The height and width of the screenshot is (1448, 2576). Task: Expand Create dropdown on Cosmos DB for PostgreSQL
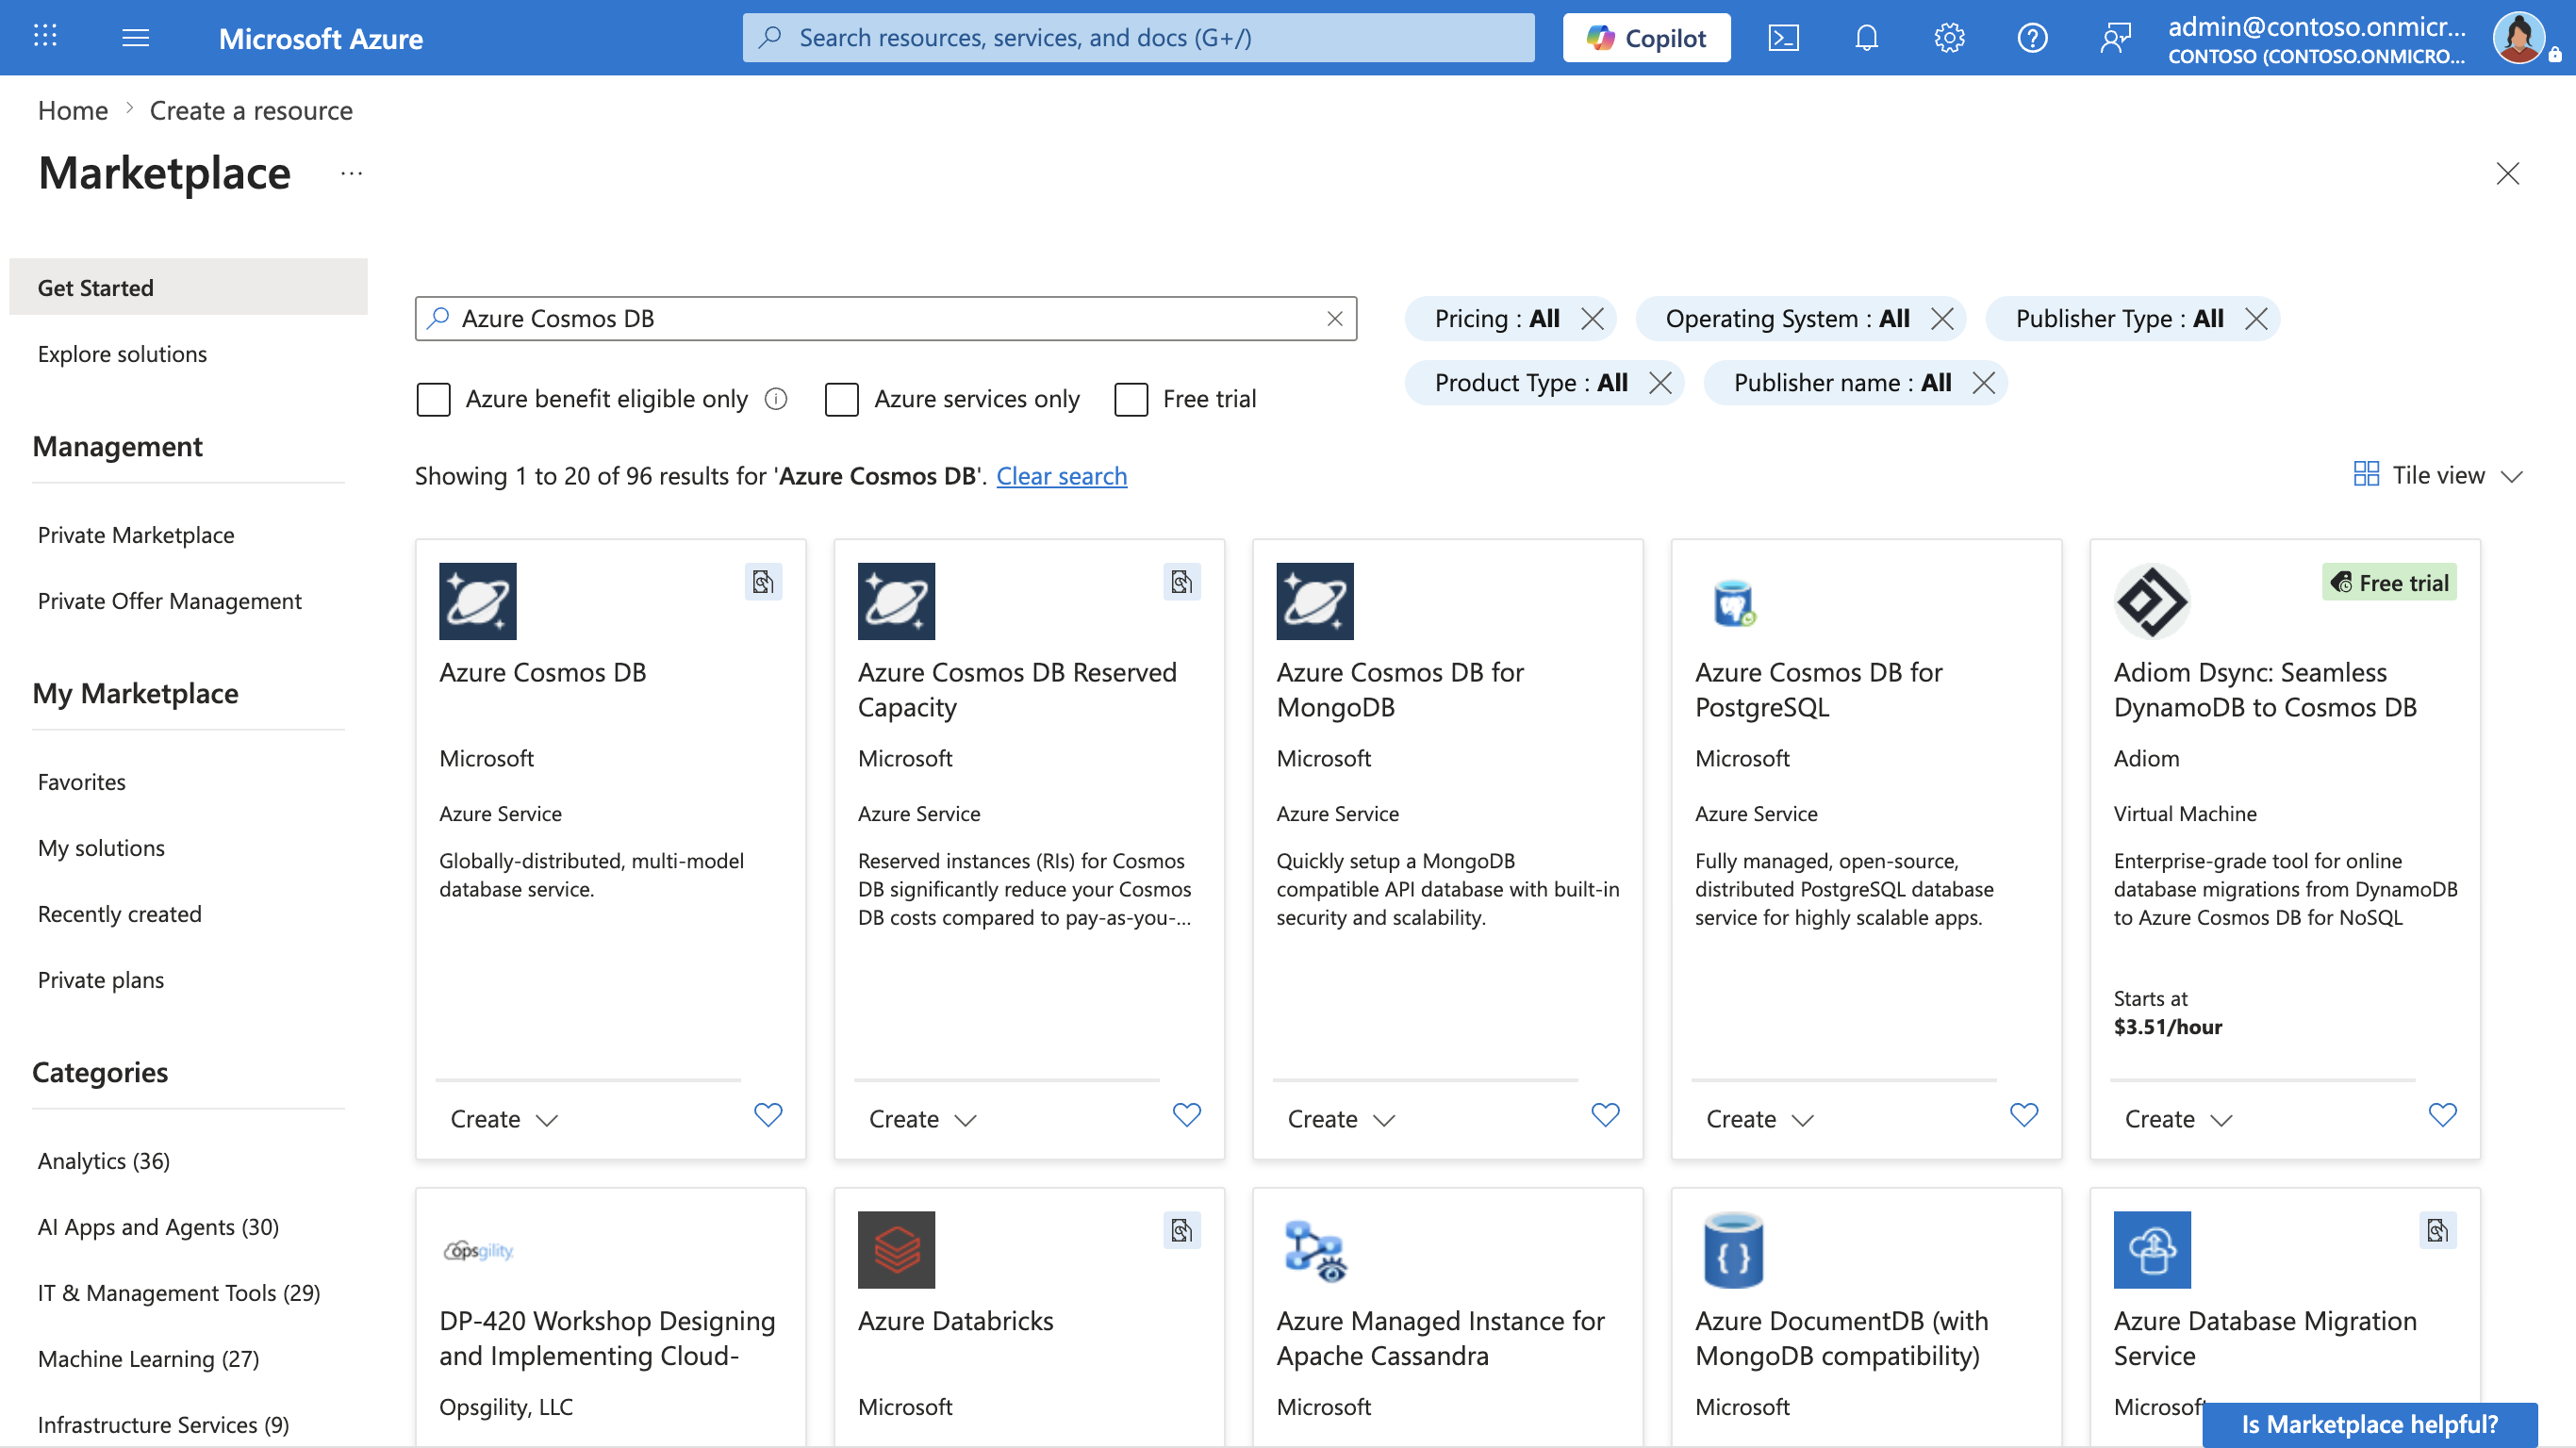click(1760, 1119)
